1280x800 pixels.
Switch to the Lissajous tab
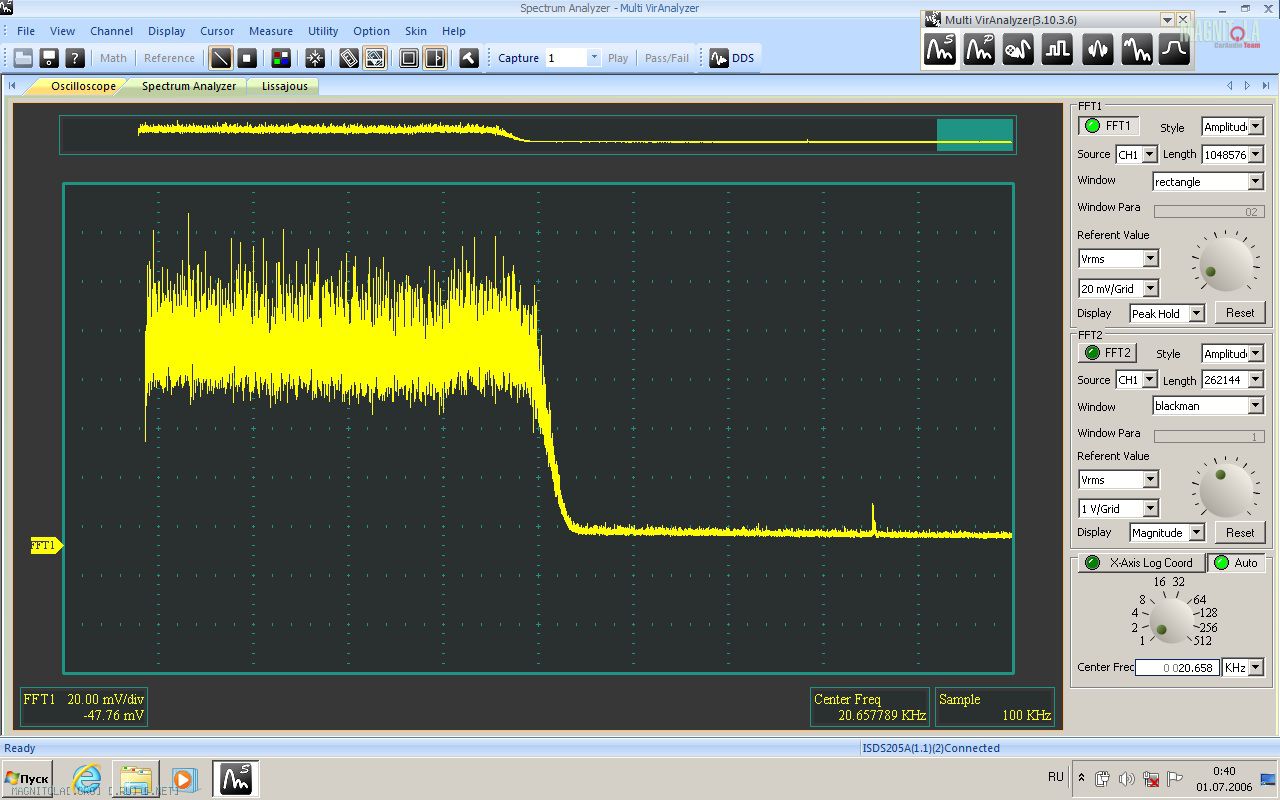285,86
